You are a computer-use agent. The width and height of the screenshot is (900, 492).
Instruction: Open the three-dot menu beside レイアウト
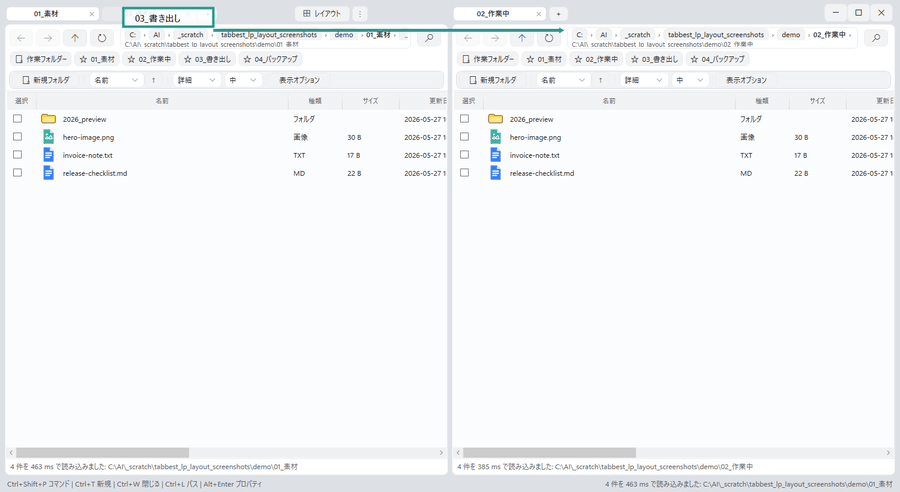click(360, 13)
